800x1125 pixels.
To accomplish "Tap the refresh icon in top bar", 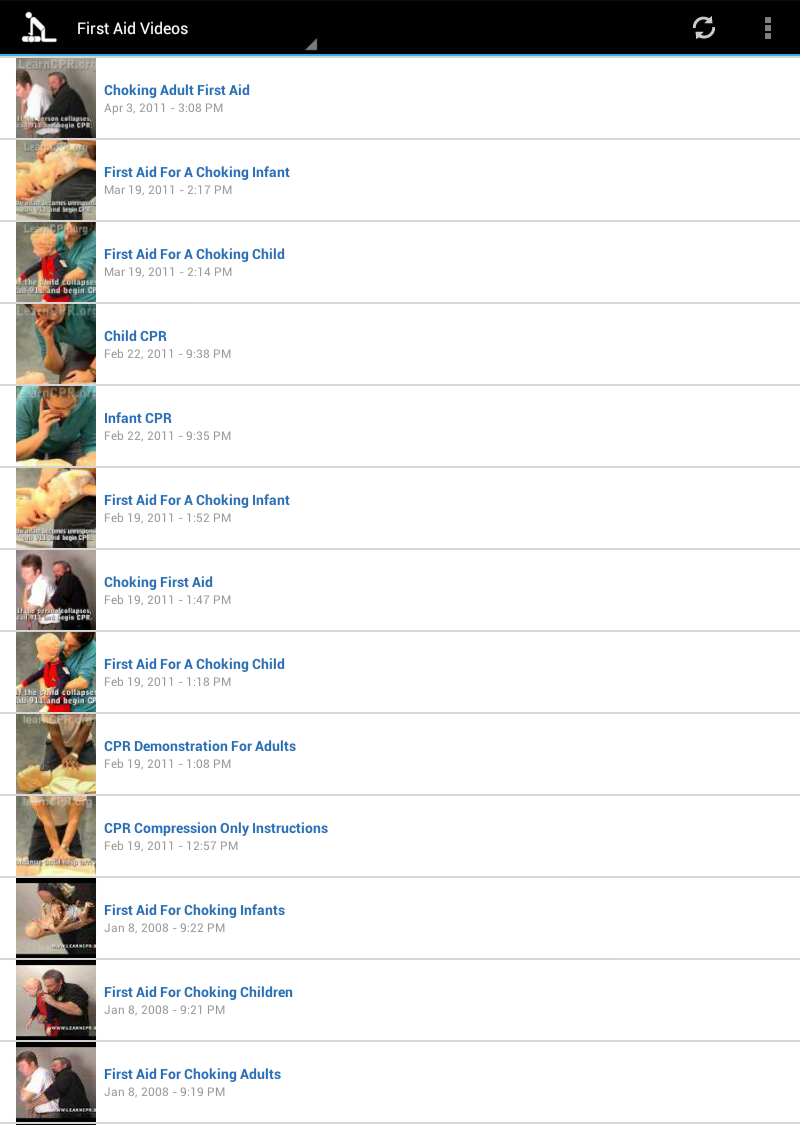I will (703, 28).
